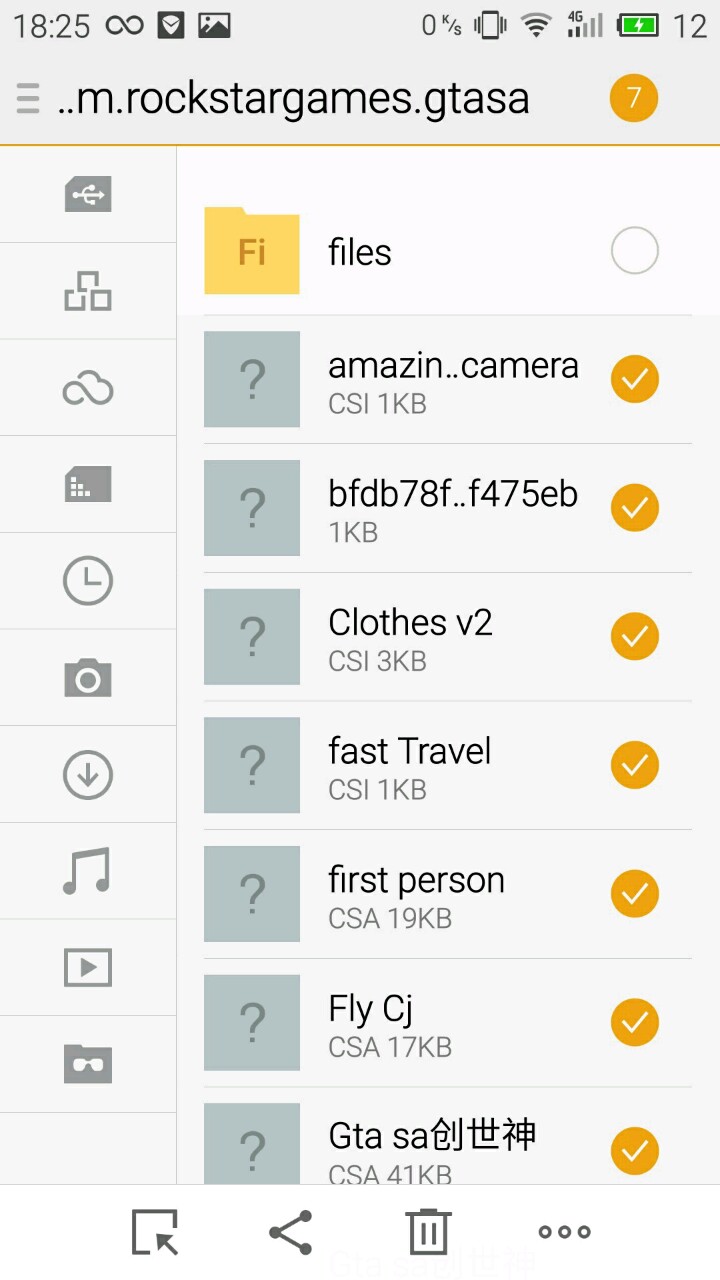The height and width of the screenshot is (1280, 720).
Task: Open USB storage in sidebar
Action: pyautogui.click(x=88, y=194)
